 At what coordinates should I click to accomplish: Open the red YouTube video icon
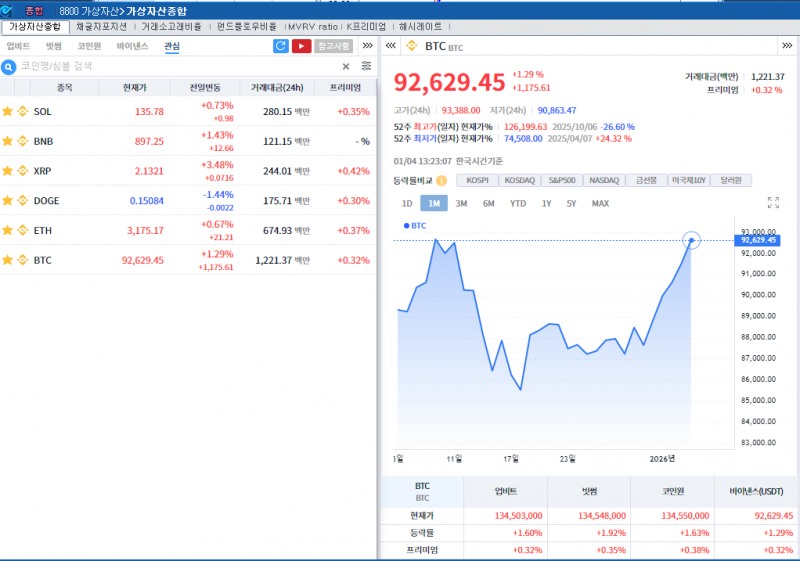[x=302, y=46]
